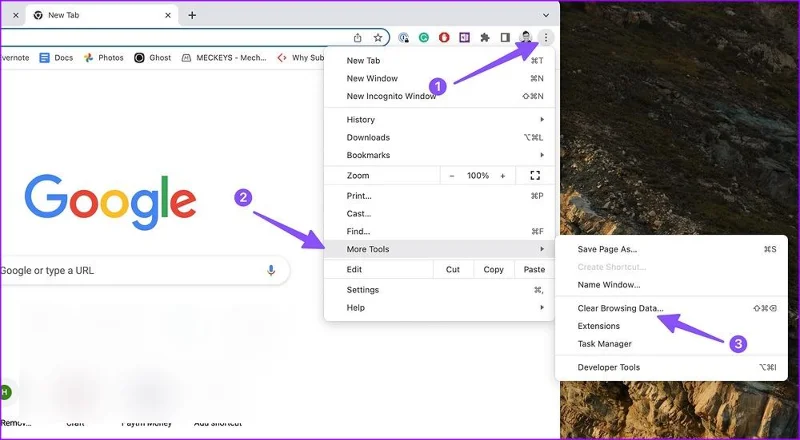Screen dimensions: 800x440
Task: Choose Find from the menu
Action: tap(439, 232)
